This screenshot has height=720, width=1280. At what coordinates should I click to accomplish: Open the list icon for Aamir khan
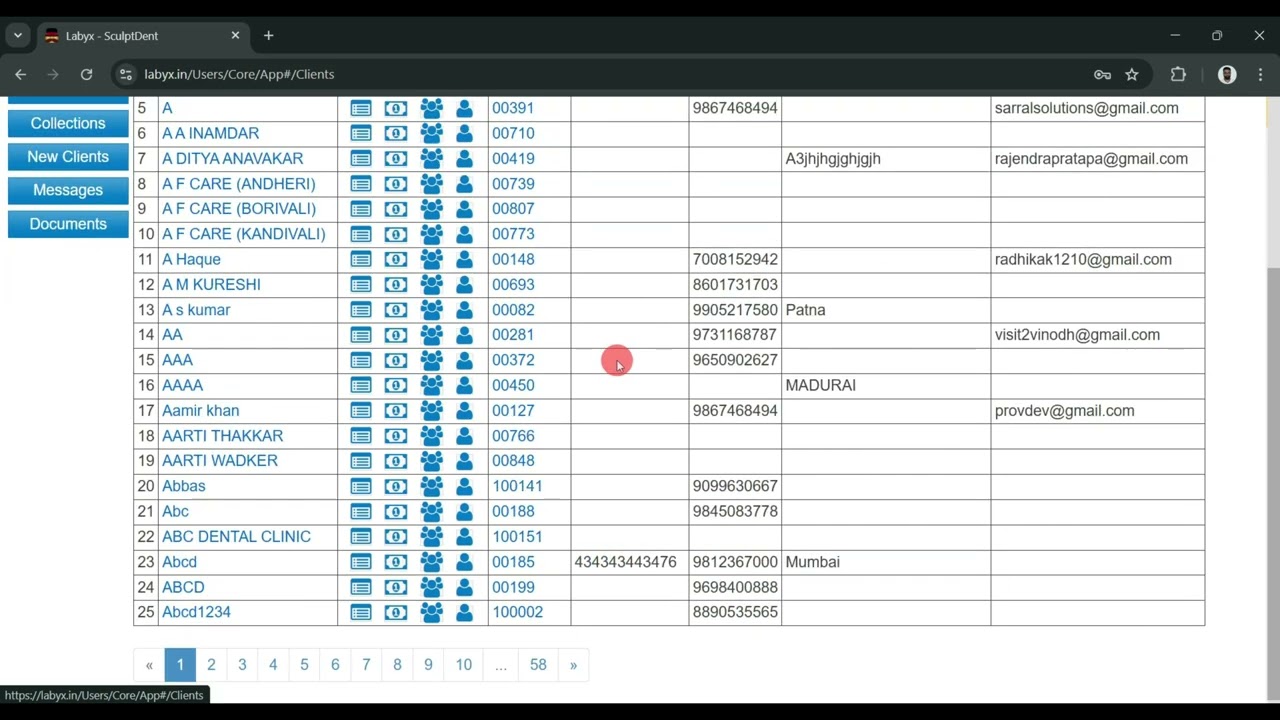pos(361,411)
